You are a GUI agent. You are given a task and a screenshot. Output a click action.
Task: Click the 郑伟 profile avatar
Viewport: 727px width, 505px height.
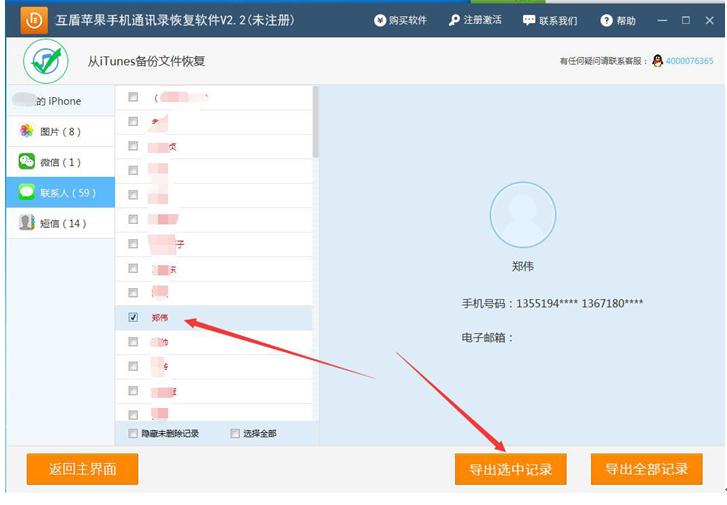click(523, 215)
